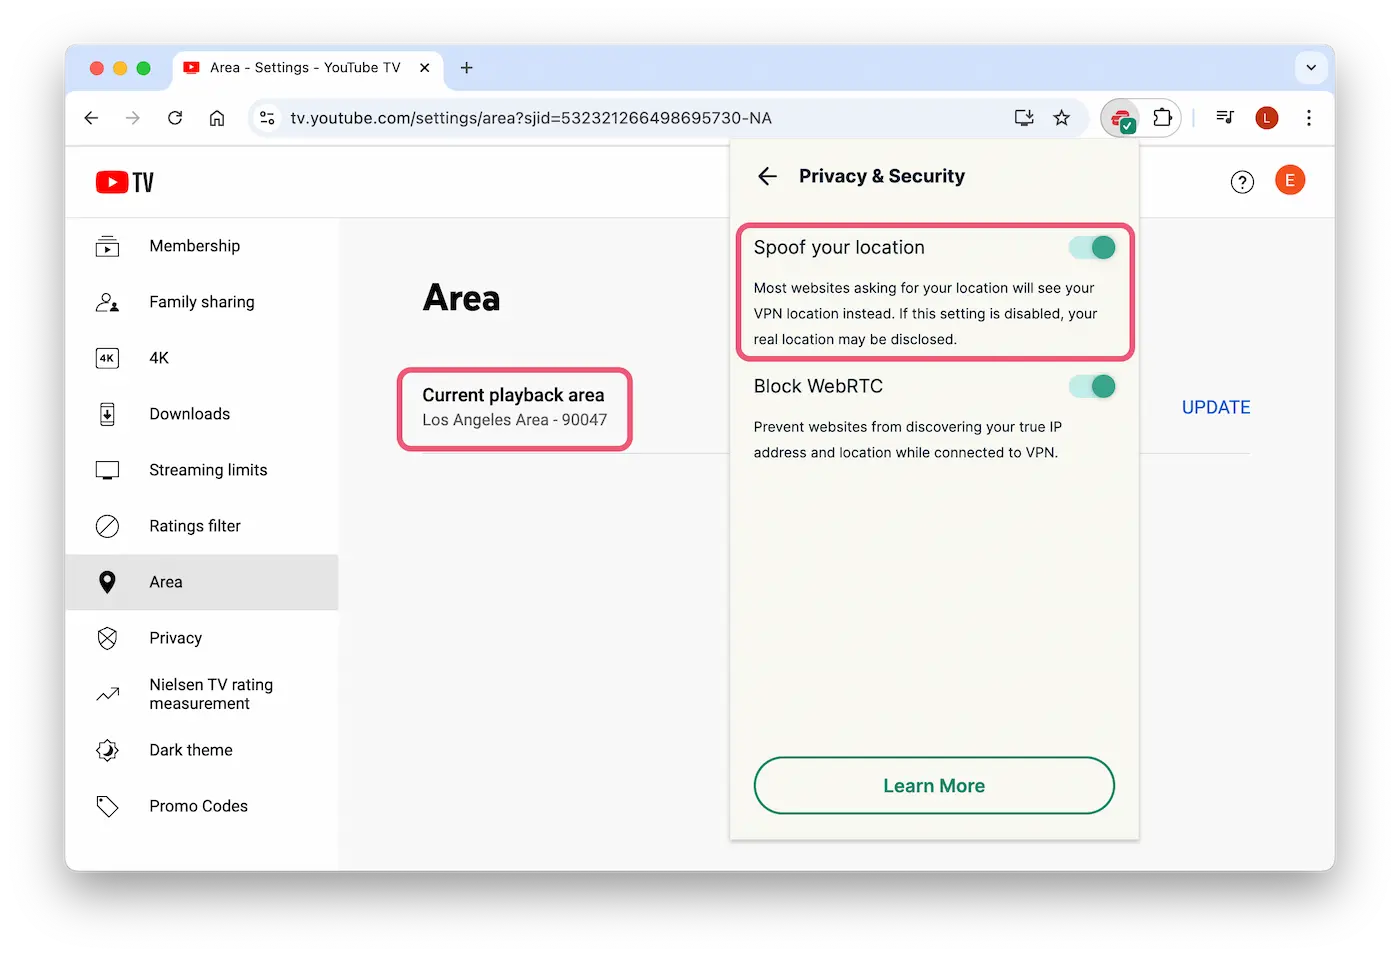Open Dark theme settings via moon icon
The height and width of the screenshot is (957, 1400).
[107, 750]
